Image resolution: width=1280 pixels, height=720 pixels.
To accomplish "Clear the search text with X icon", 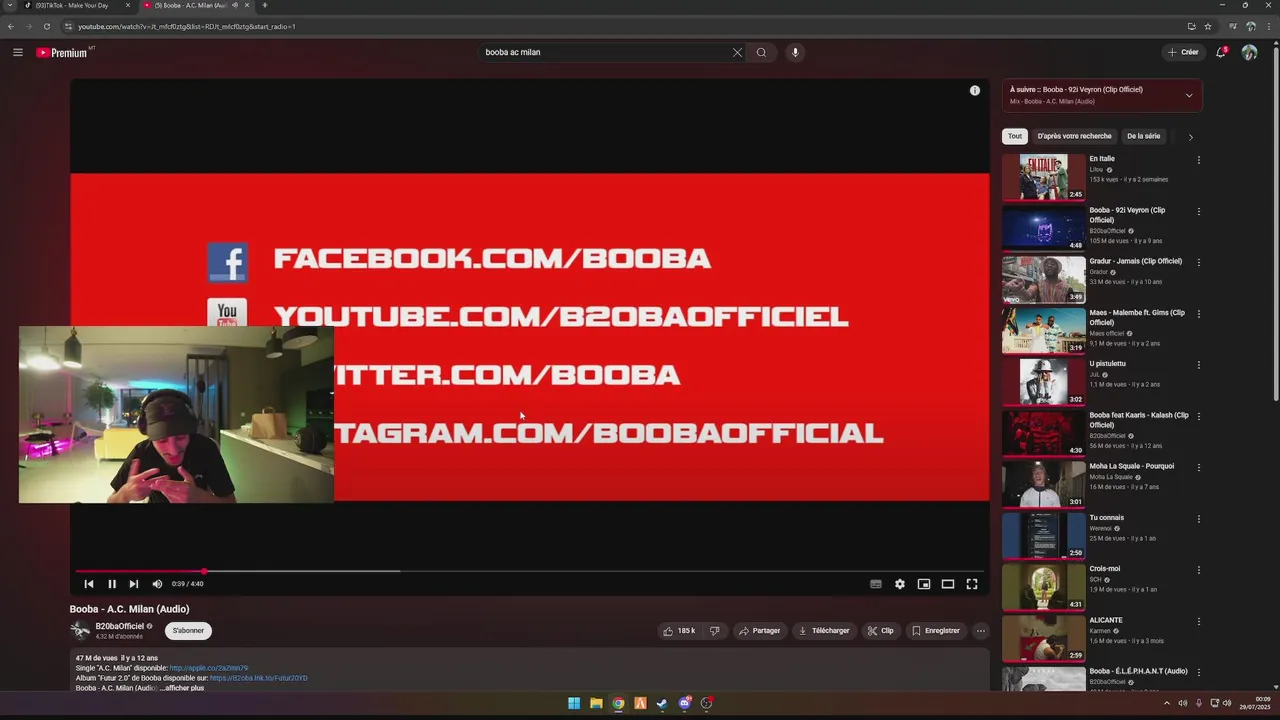I will tap(737, 52).
